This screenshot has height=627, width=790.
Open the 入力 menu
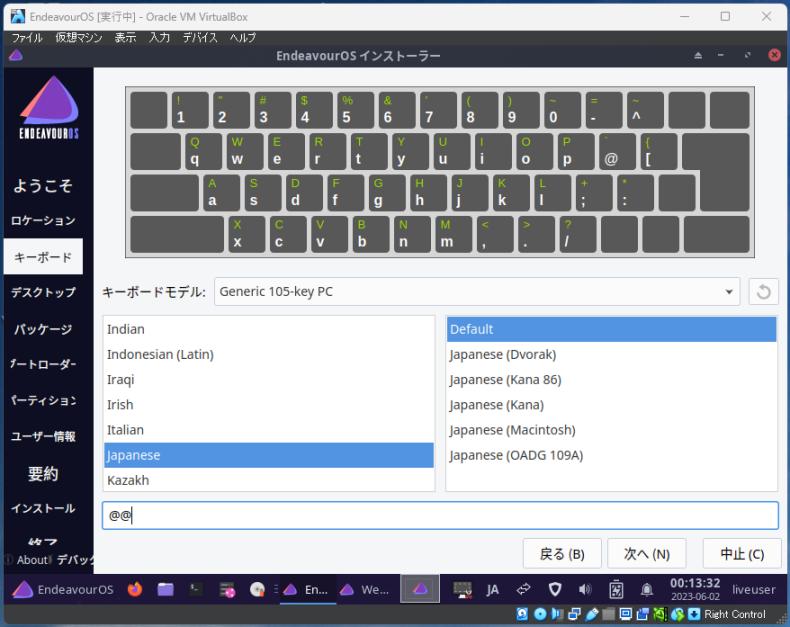click(x=159, y=38)
